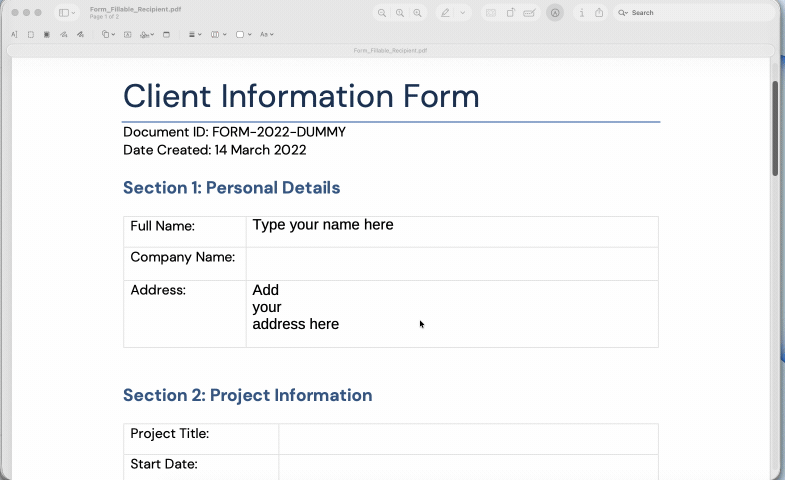
Task: Rotate the page with the rotate icon
Action: pyautogui.click(x=510, y=13)
